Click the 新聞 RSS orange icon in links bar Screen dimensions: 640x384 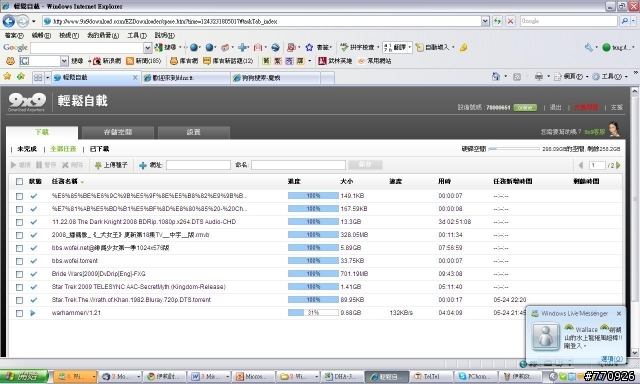[130, 61]
